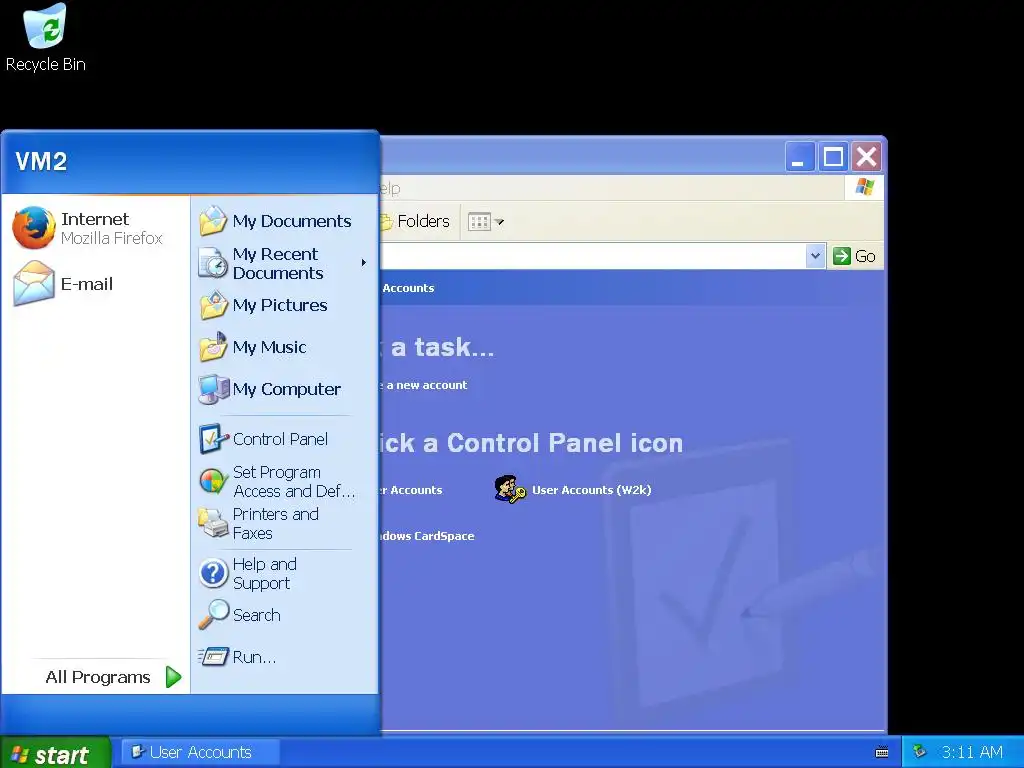Expand My Recent Documents submenu arrow

pos(364,263)
